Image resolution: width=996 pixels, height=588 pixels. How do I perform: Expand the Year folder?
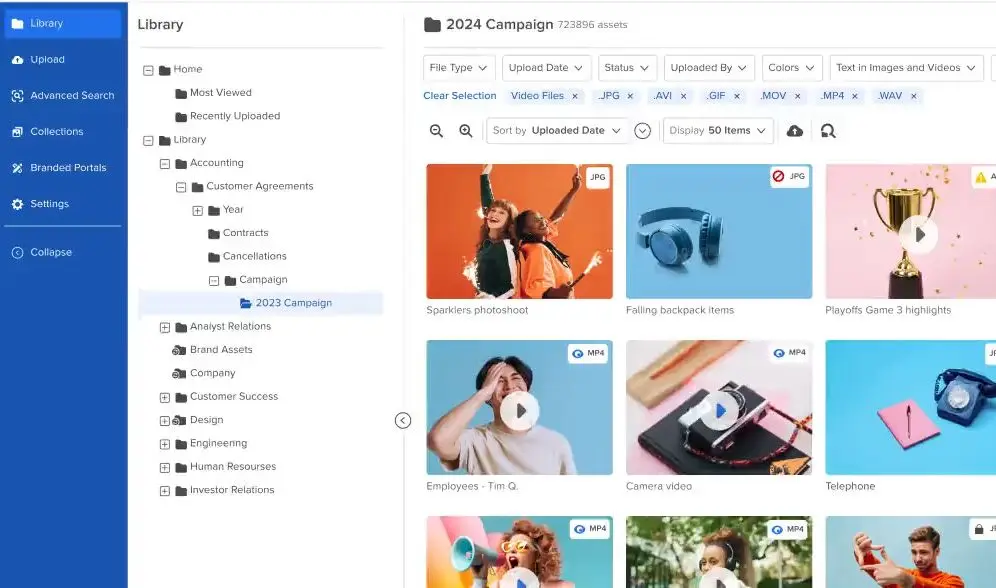click(x=198, y=211)
